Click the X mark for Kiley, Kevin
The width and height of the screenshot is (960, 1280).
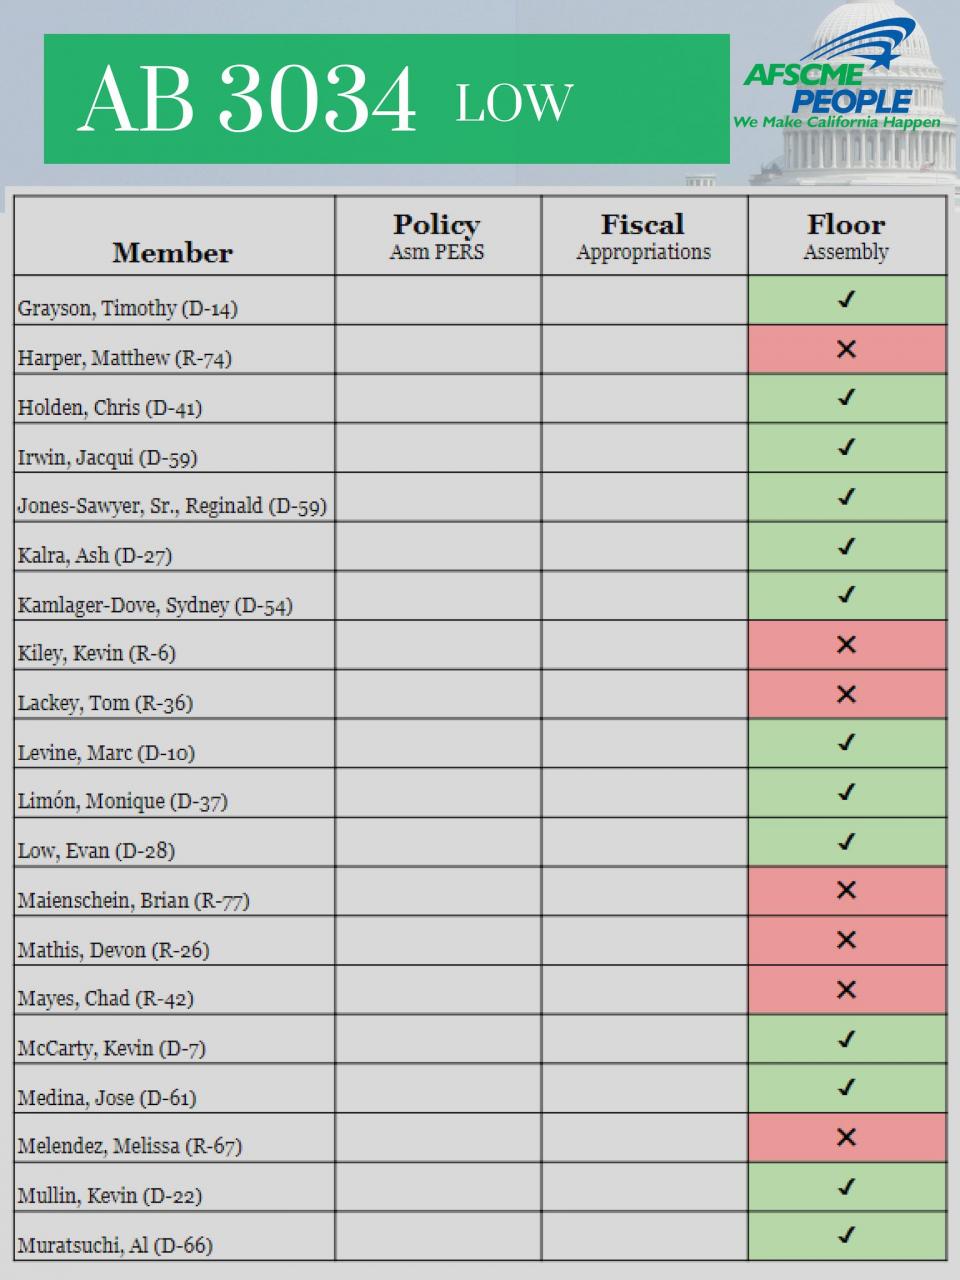(847, 644)
